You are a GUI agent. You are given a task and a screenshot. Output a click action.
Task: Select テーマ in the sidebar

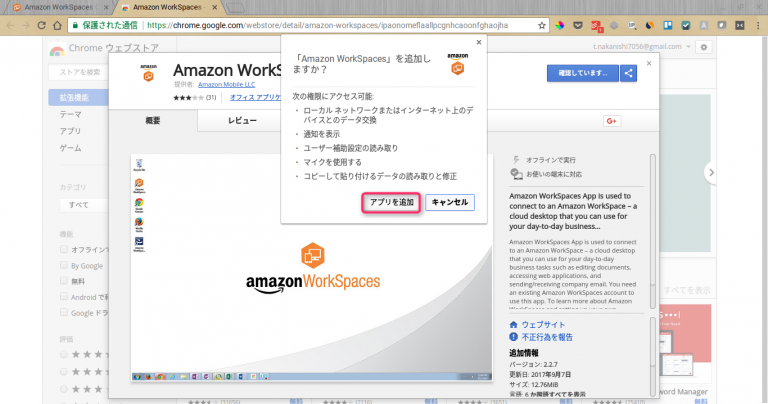point(71,115)
